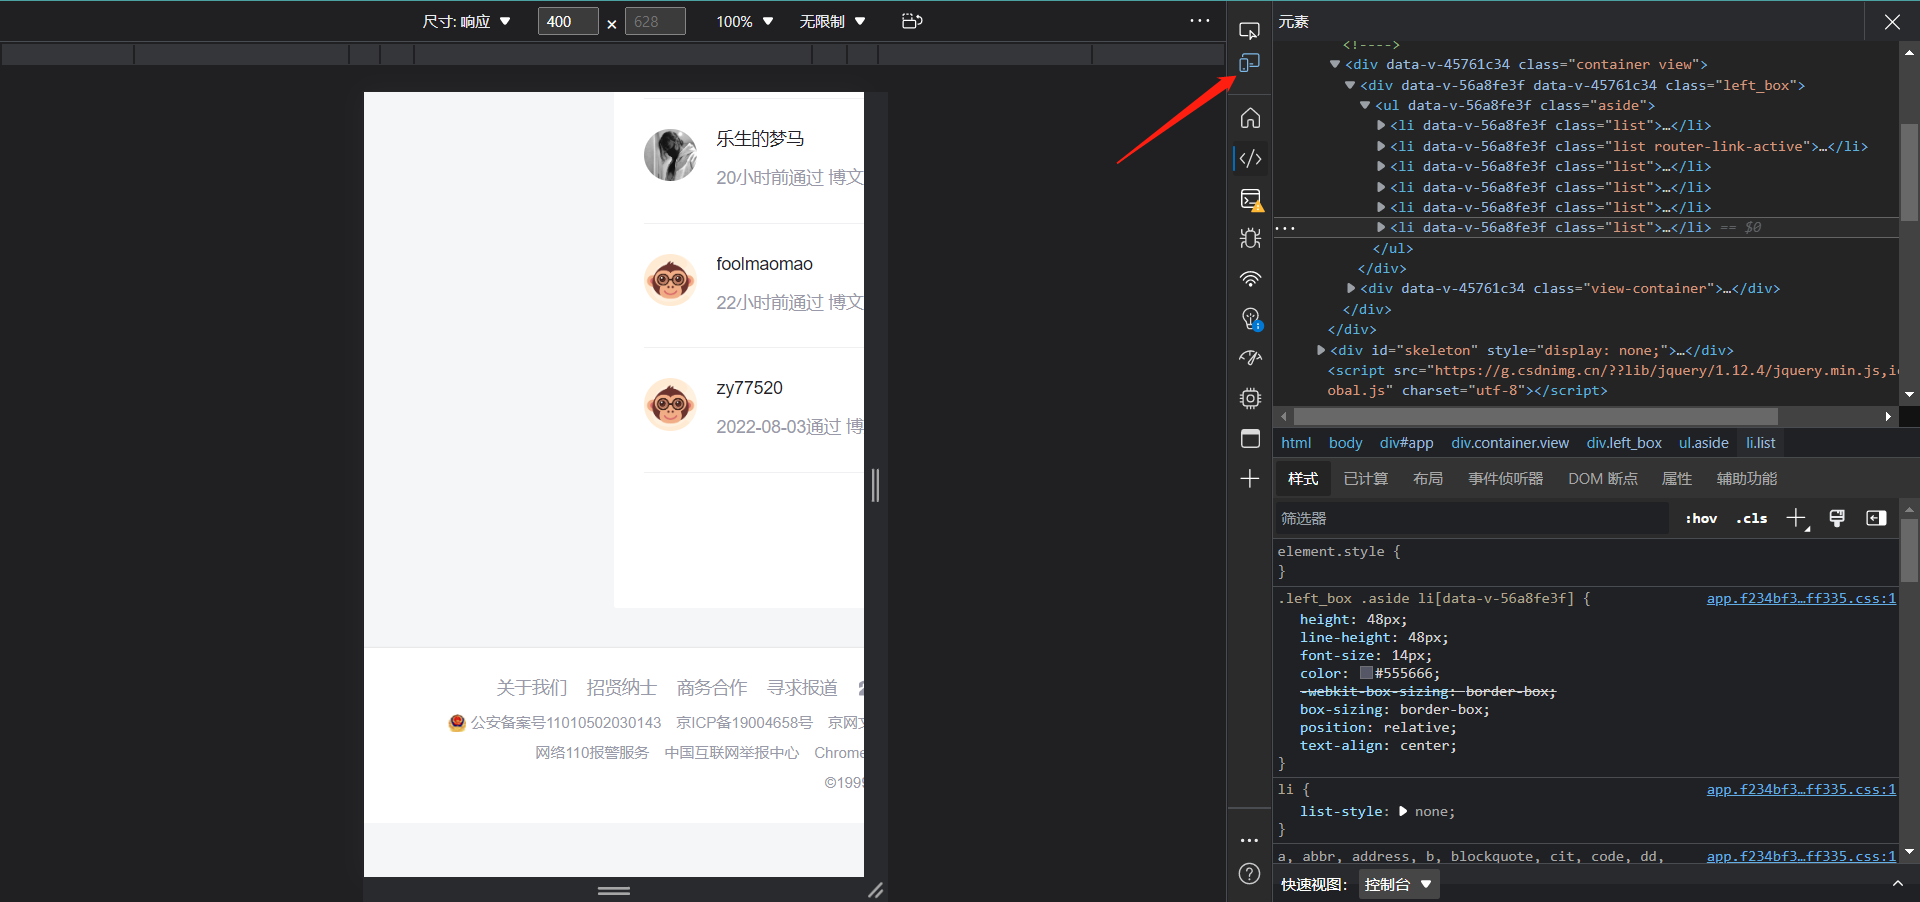Open quick view 控制台 dropdown
The height and width of the screenshot is (902, 1920).
tap(1398, 884)
